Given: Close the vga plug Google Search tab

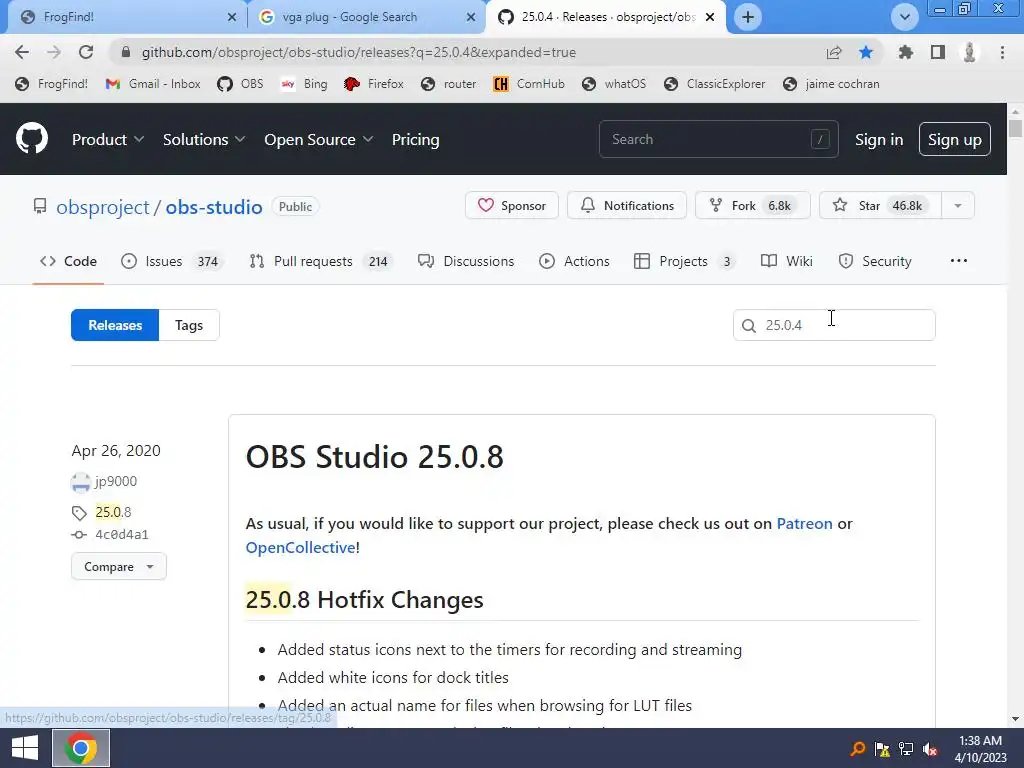Looking at the screenshot, I should (471, 17).
